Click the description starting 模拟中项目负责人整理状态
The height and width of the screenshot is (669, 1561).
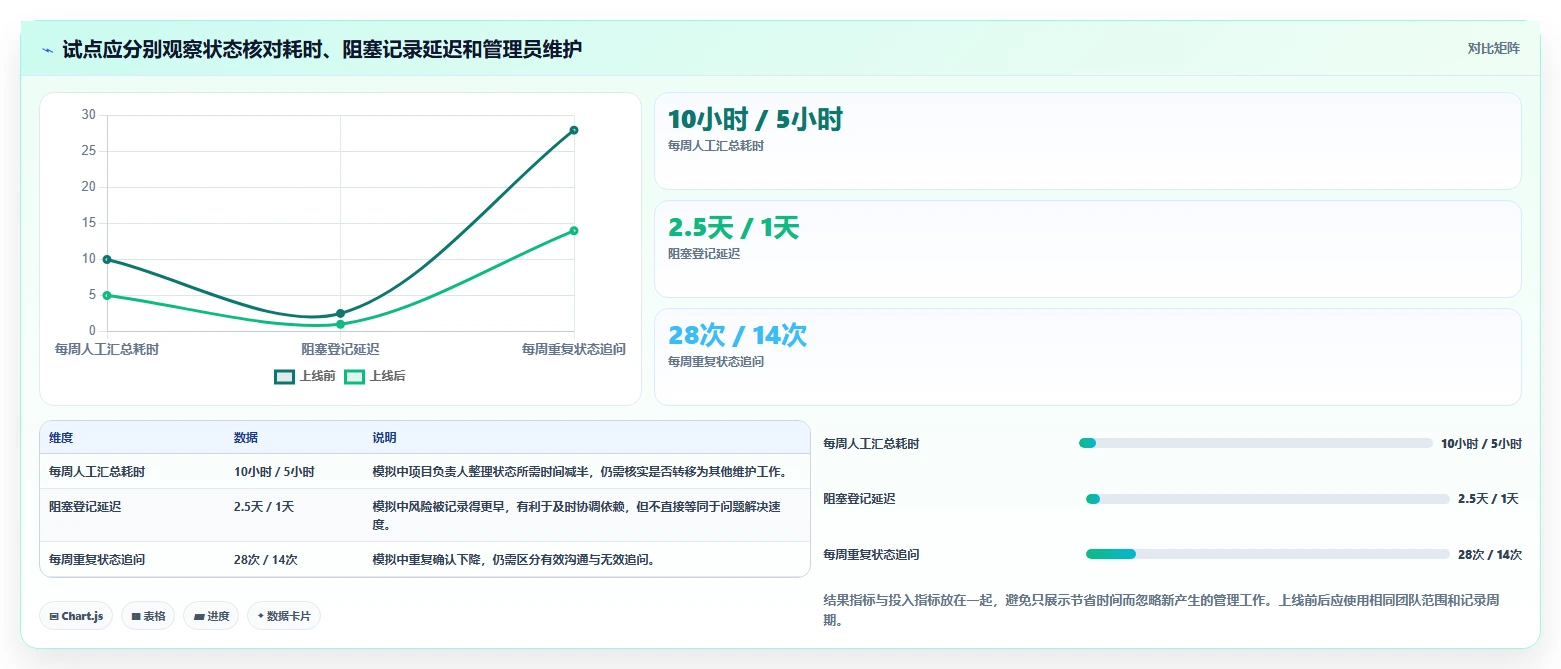[x=580, y=472]
